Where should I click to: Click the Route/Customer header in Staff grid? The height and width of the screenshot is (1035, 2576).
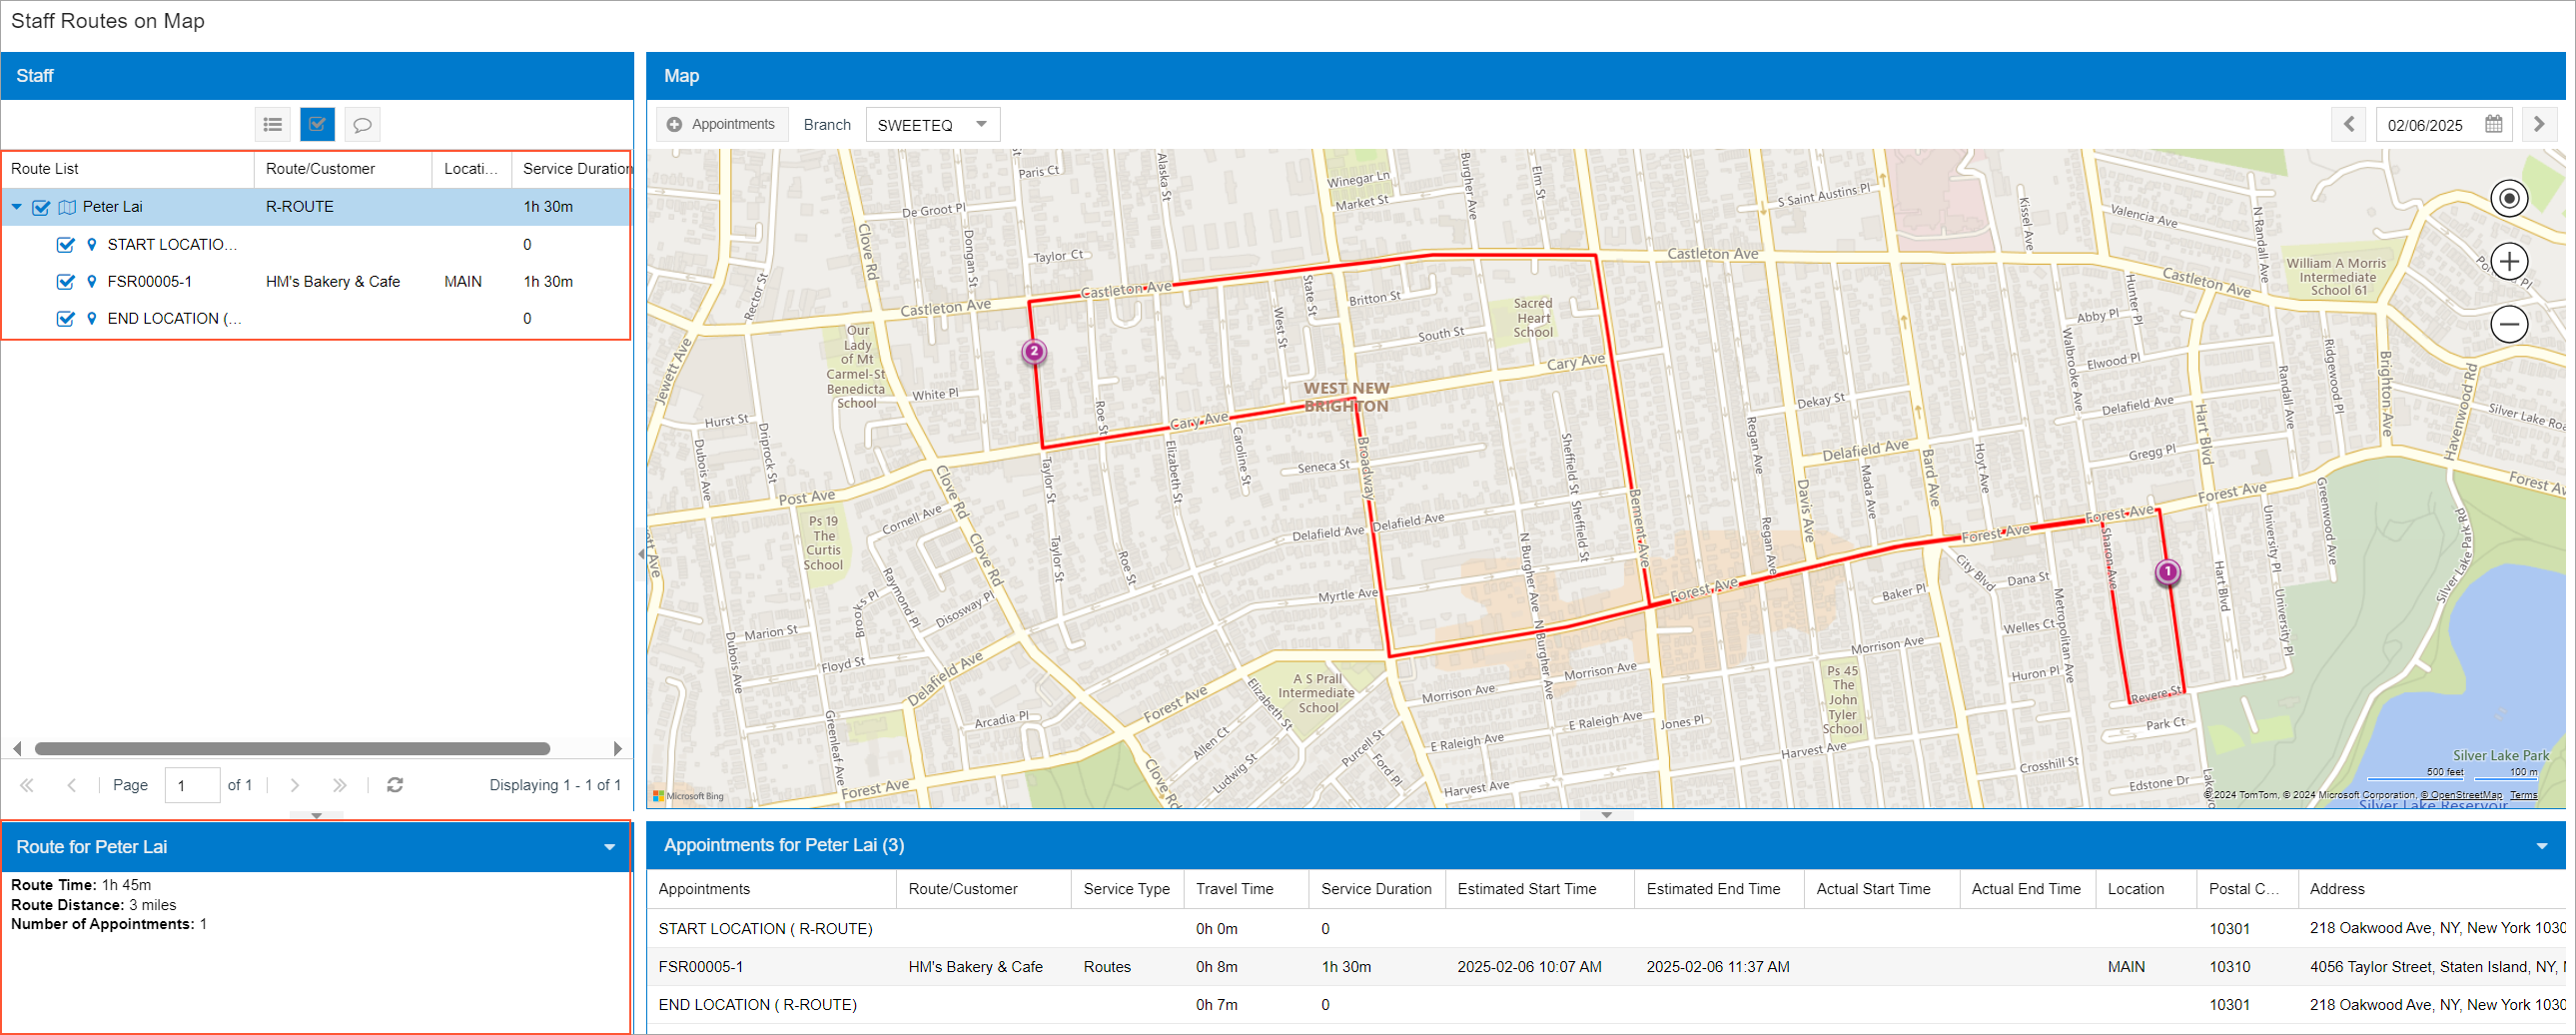[343, 169]
